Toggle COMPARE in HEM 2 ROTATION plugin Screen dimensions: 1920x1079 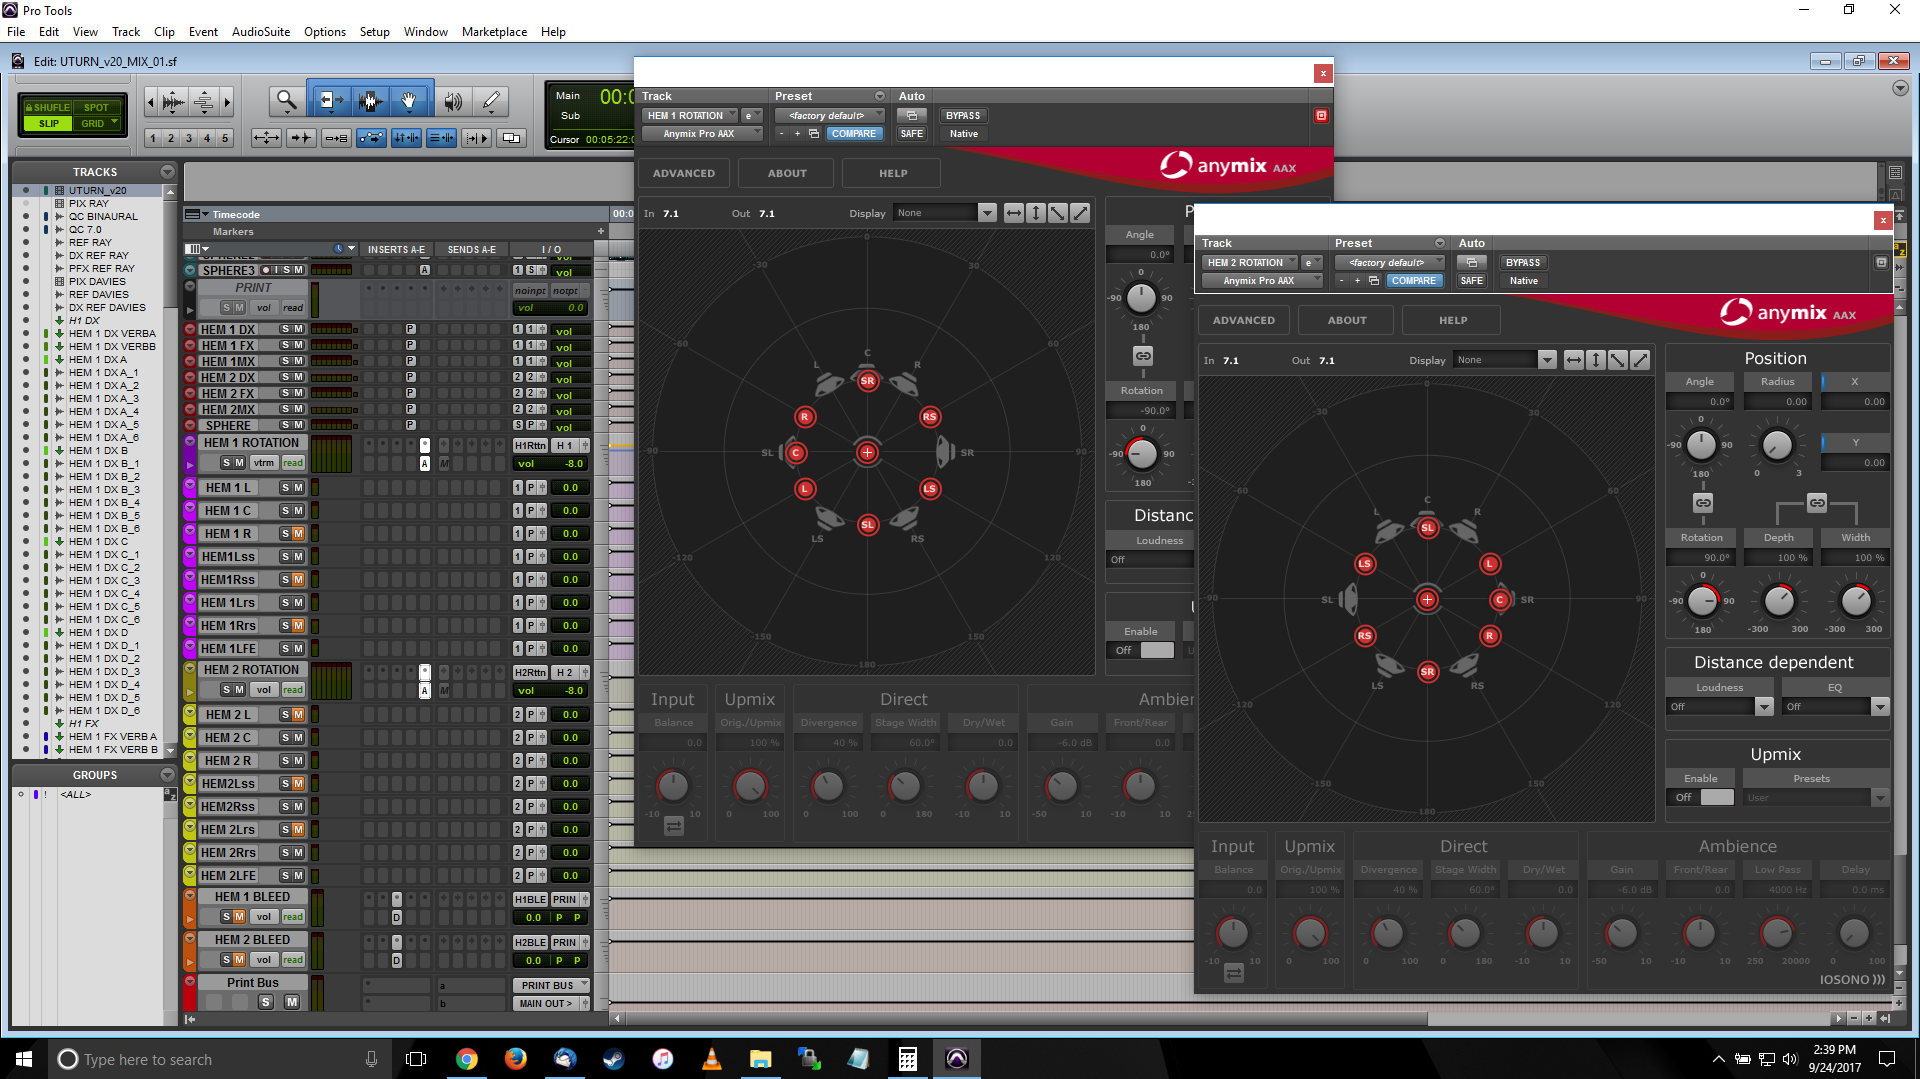point(1413,281)
